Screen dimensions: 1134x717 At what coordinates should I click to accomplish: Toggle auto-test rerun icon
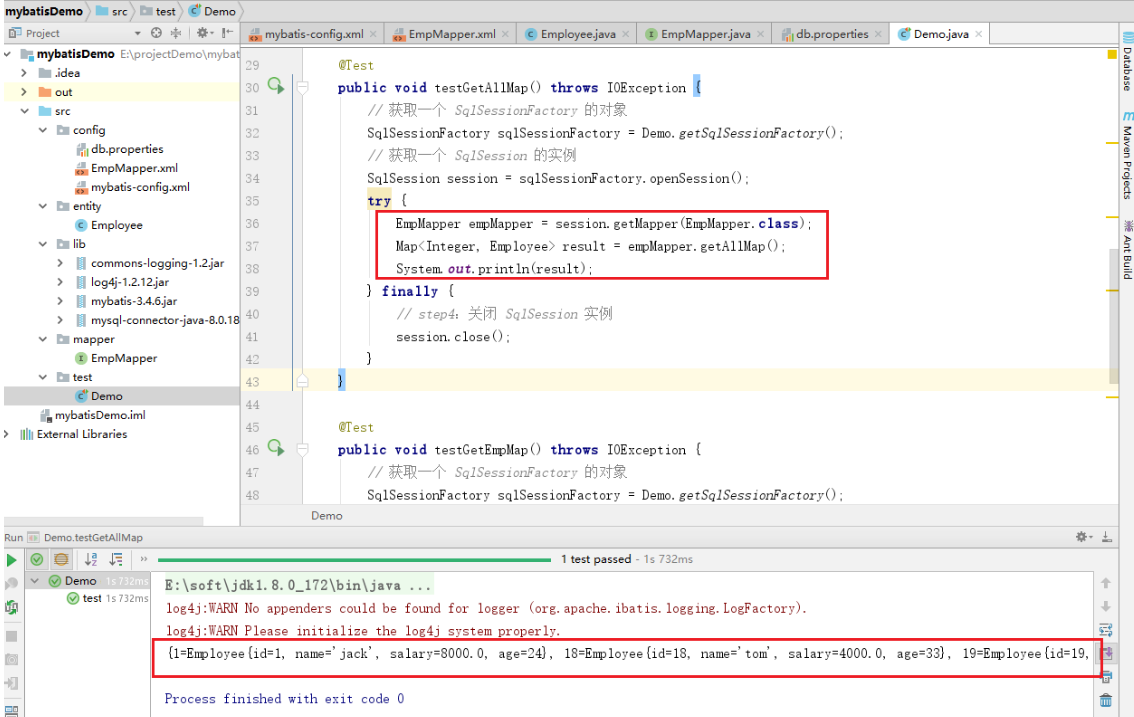click(x=11, y=608)
